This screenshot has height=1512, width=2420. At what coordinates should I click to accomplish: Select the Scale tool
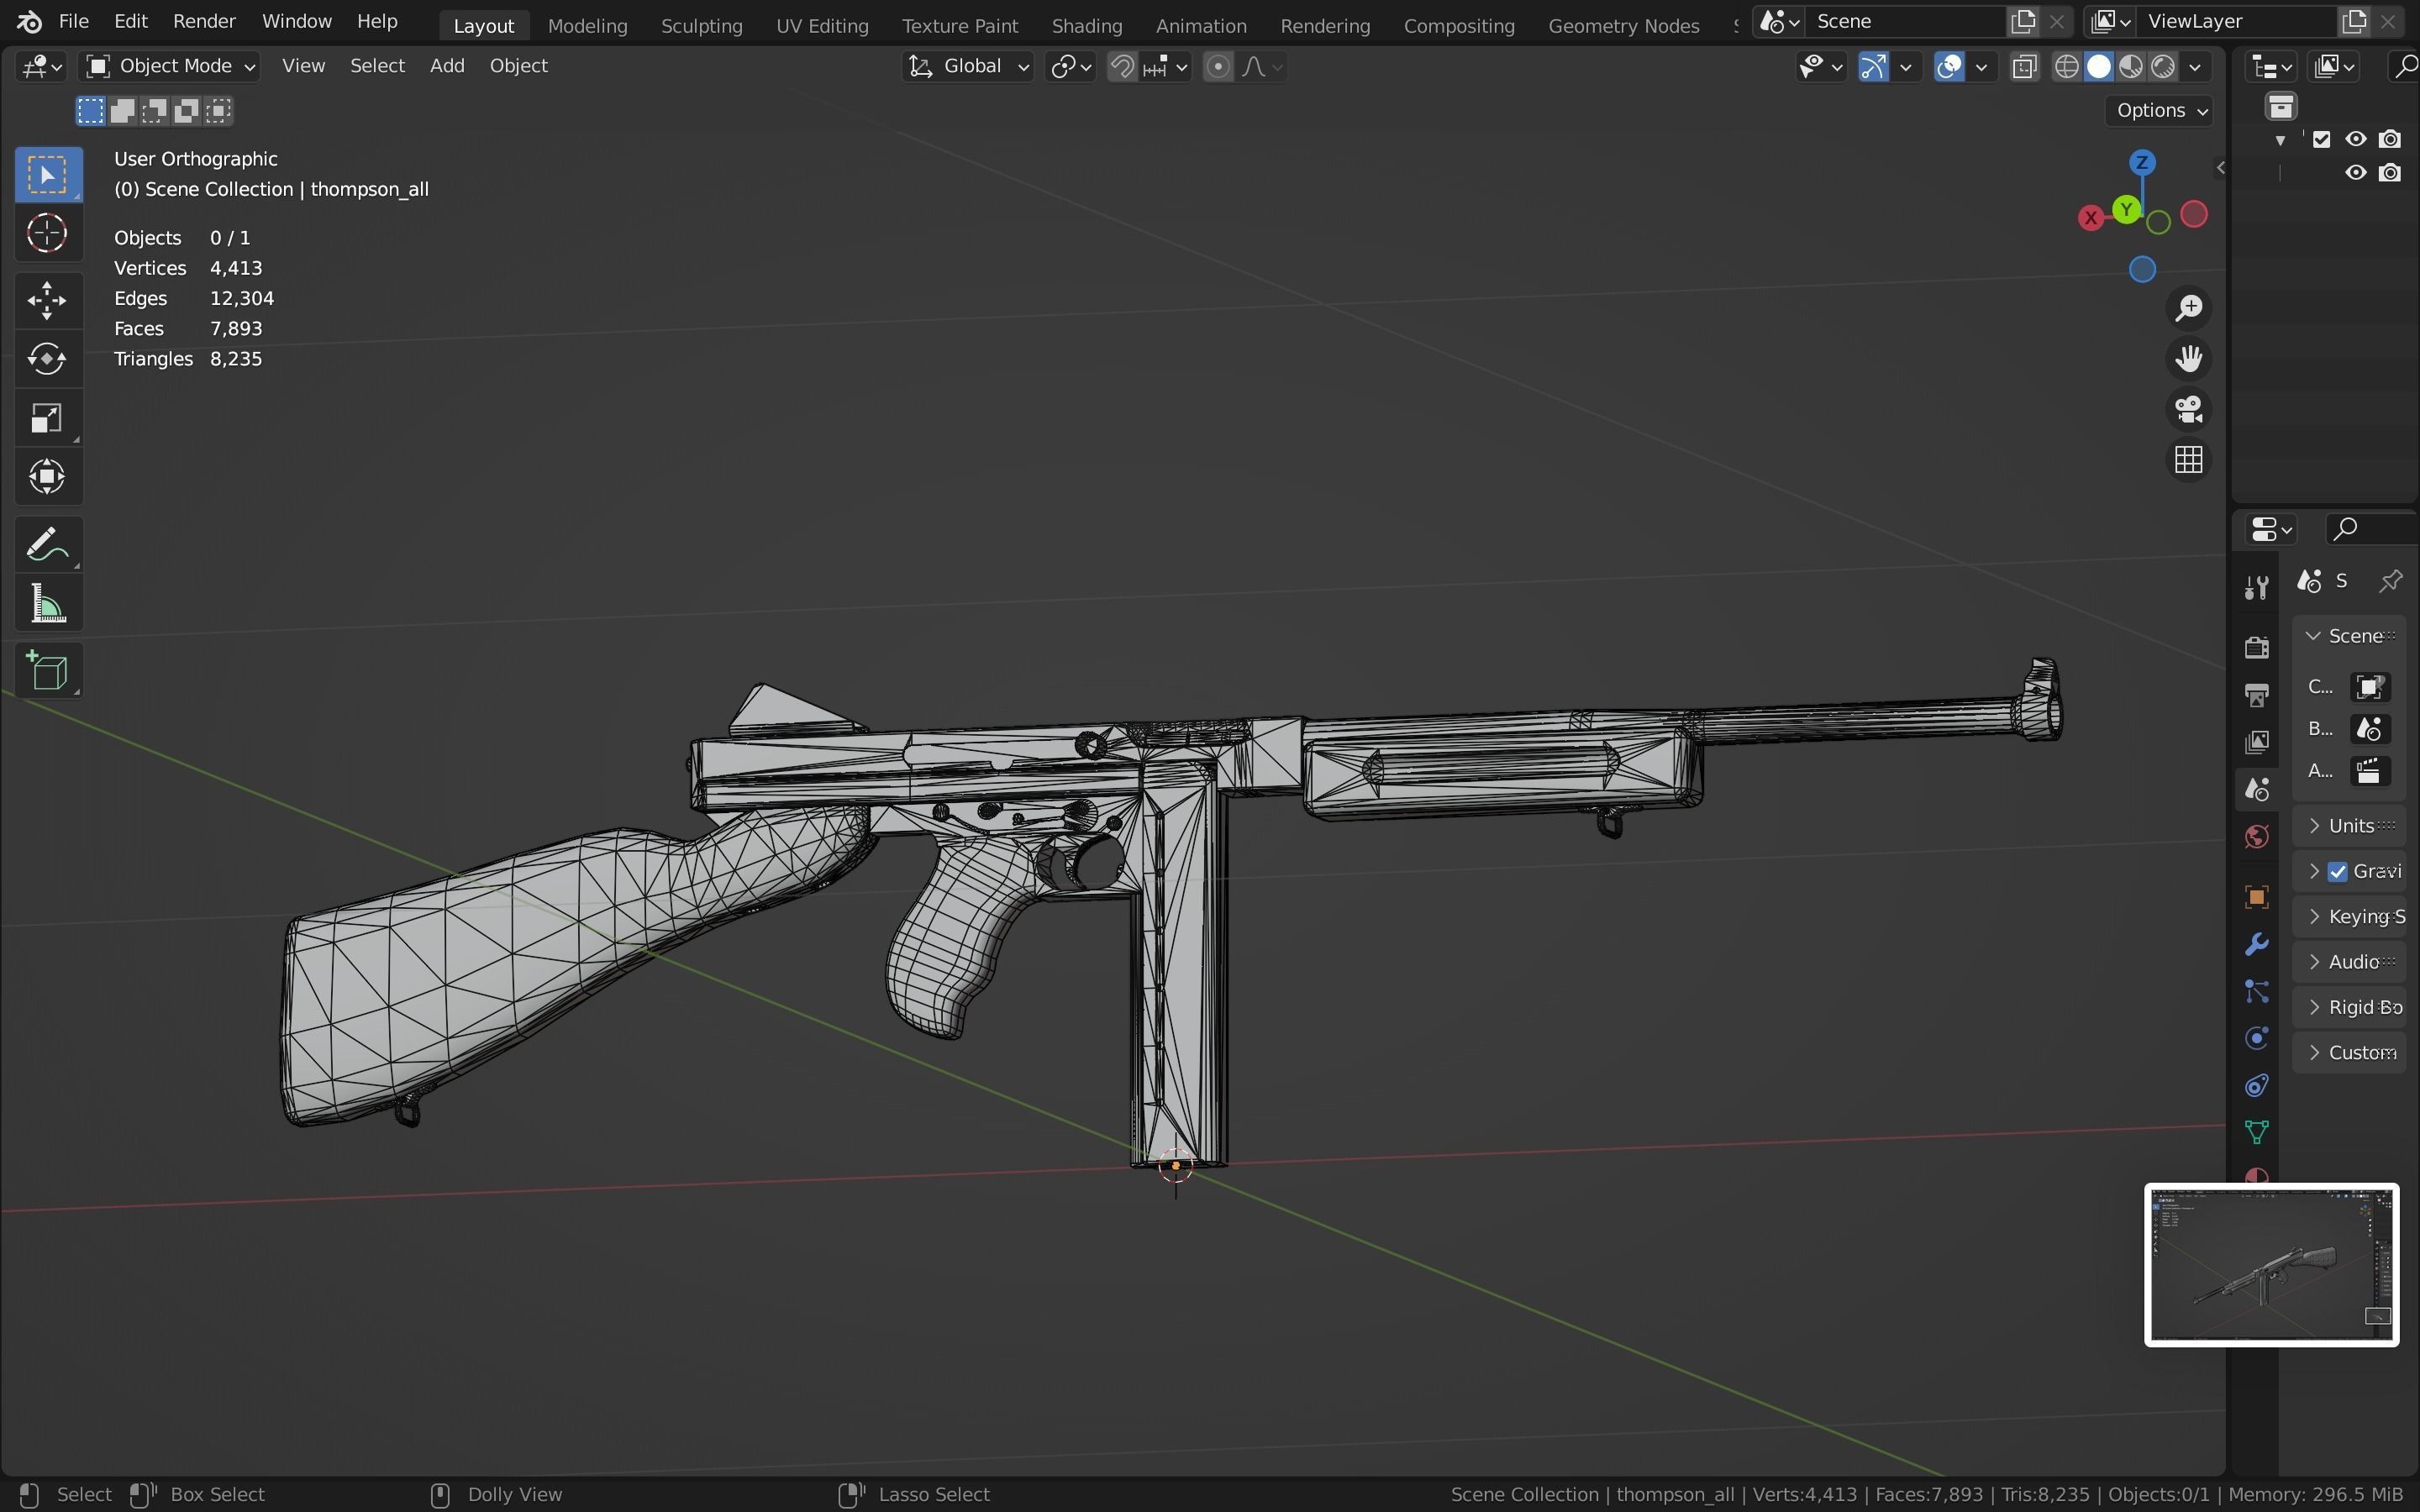[47, 418]
